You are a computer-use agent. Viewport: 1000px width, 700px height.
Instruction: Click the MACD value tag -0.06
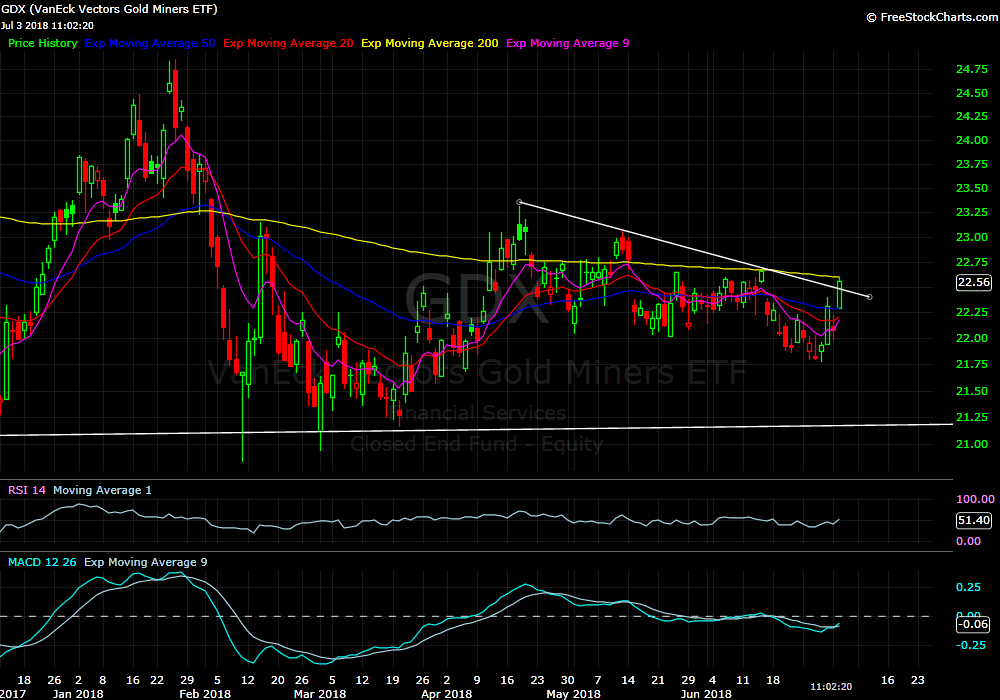tap(973, 623)
